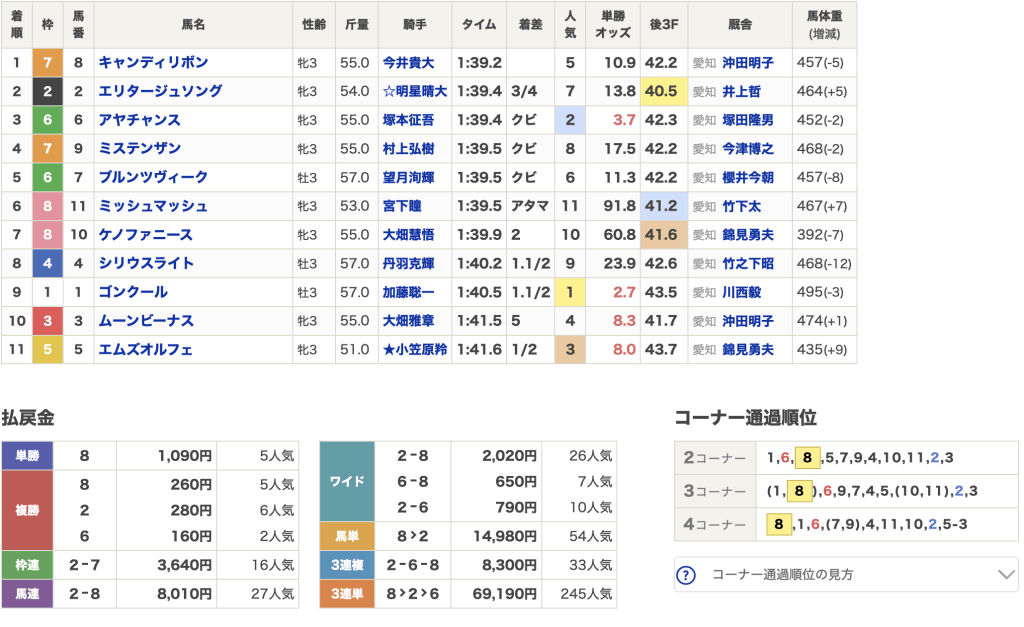Click the 3コーナー row label
1024x627 pixels.
click(714, 491)
